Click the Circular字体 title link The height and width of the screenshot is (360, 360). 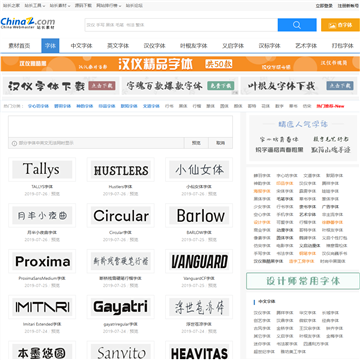point(121,233)
